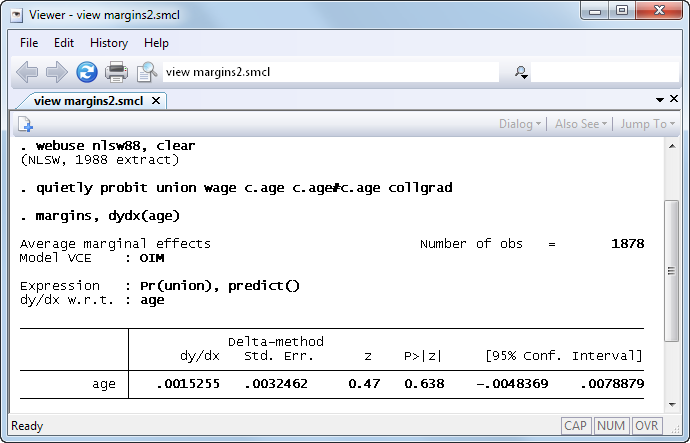Viewport: 690px width, 443px height.
Task: Click the search magnifier icon
Action: pyautogui.click(x=521, y=72)
